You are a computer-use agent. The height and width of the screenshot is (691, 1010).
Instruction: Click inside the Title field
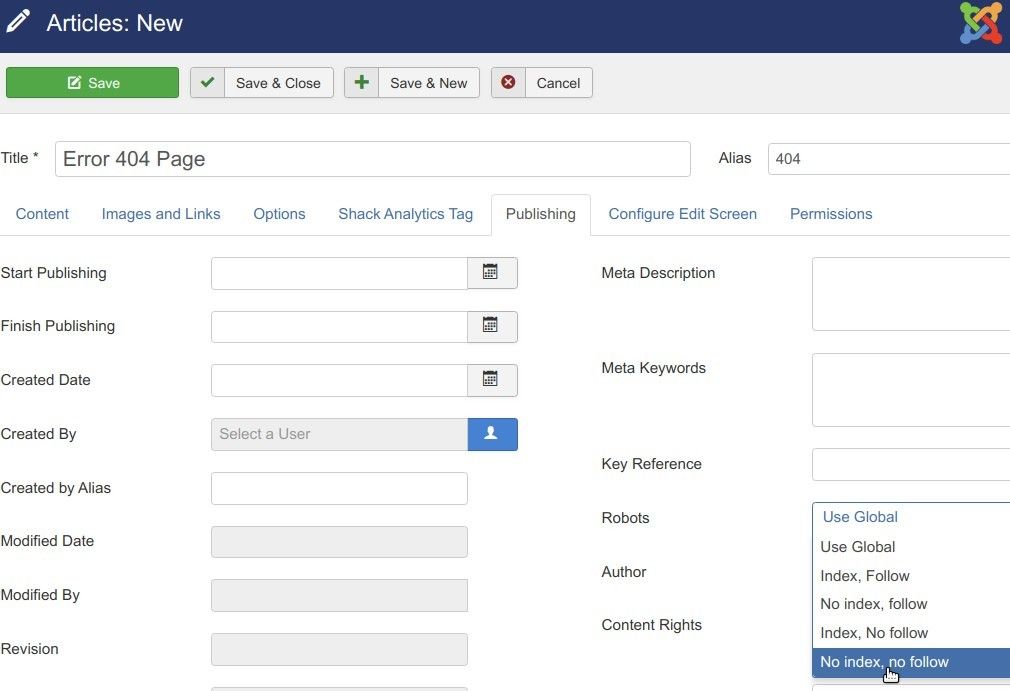[x=373, y=158]
